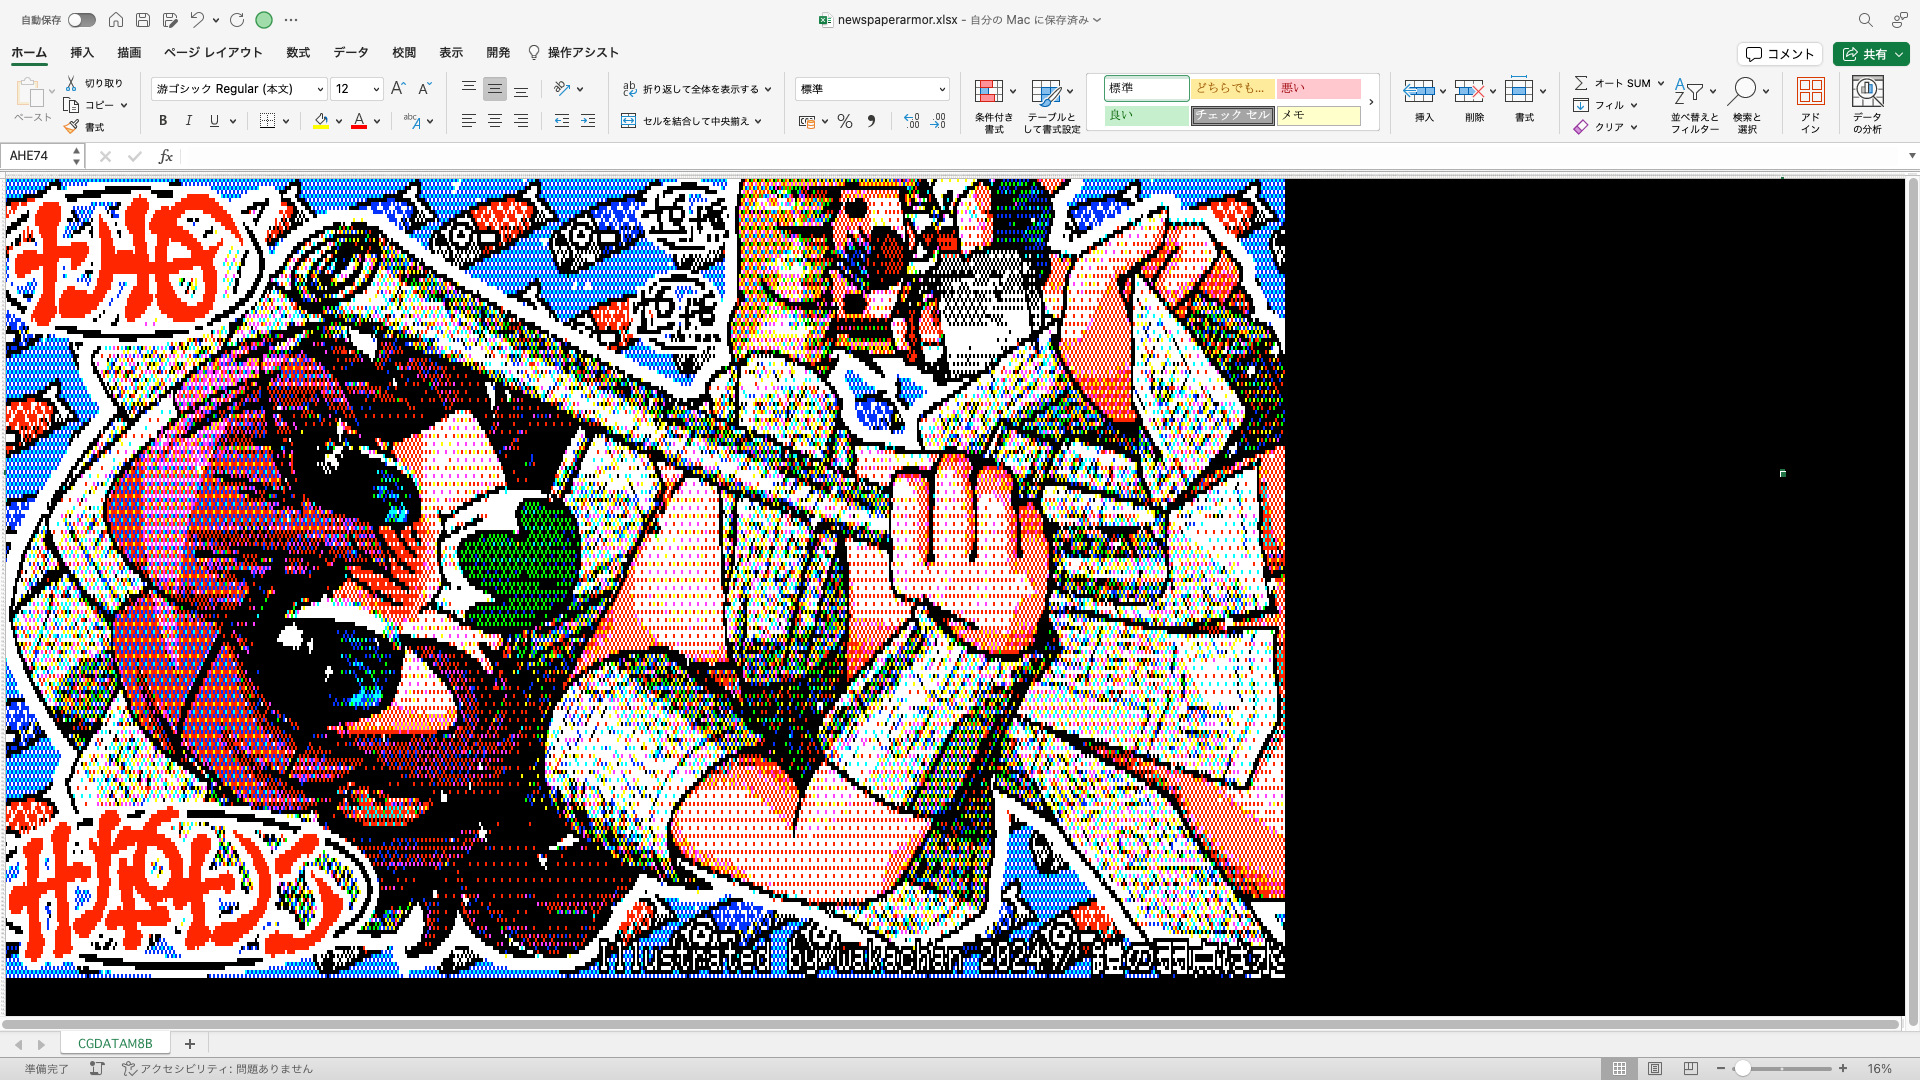Screen dimensions: 1920x1080
Task: Open the more commands ellipsis in title bar
Action: tap(291, 20)
